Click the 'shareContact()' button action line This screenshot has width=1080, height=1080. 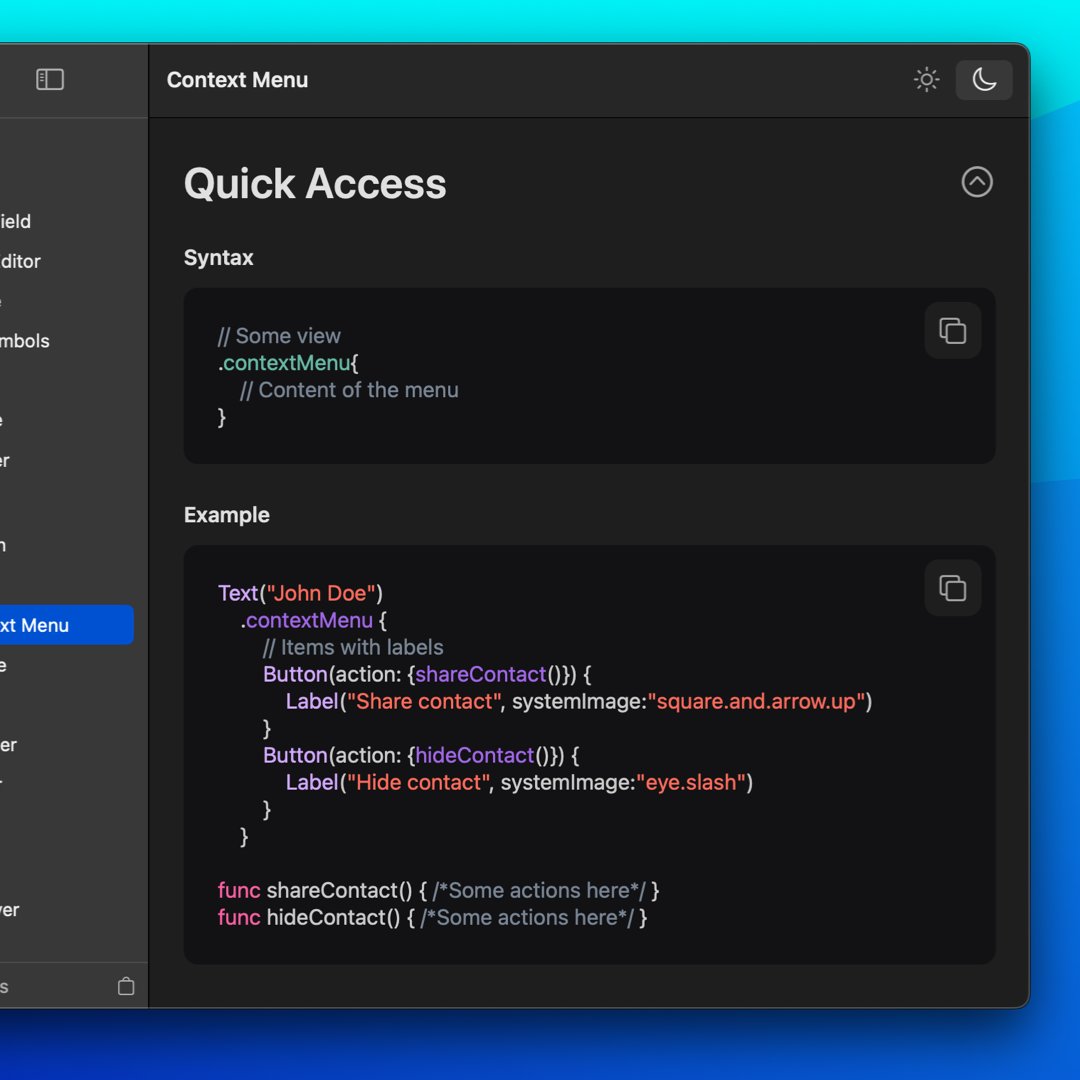click(427, 674)
